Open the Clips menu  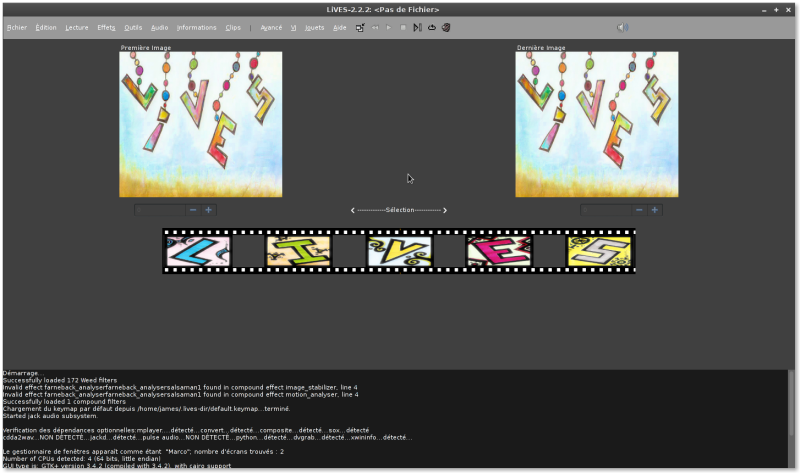tap(233, 28)
